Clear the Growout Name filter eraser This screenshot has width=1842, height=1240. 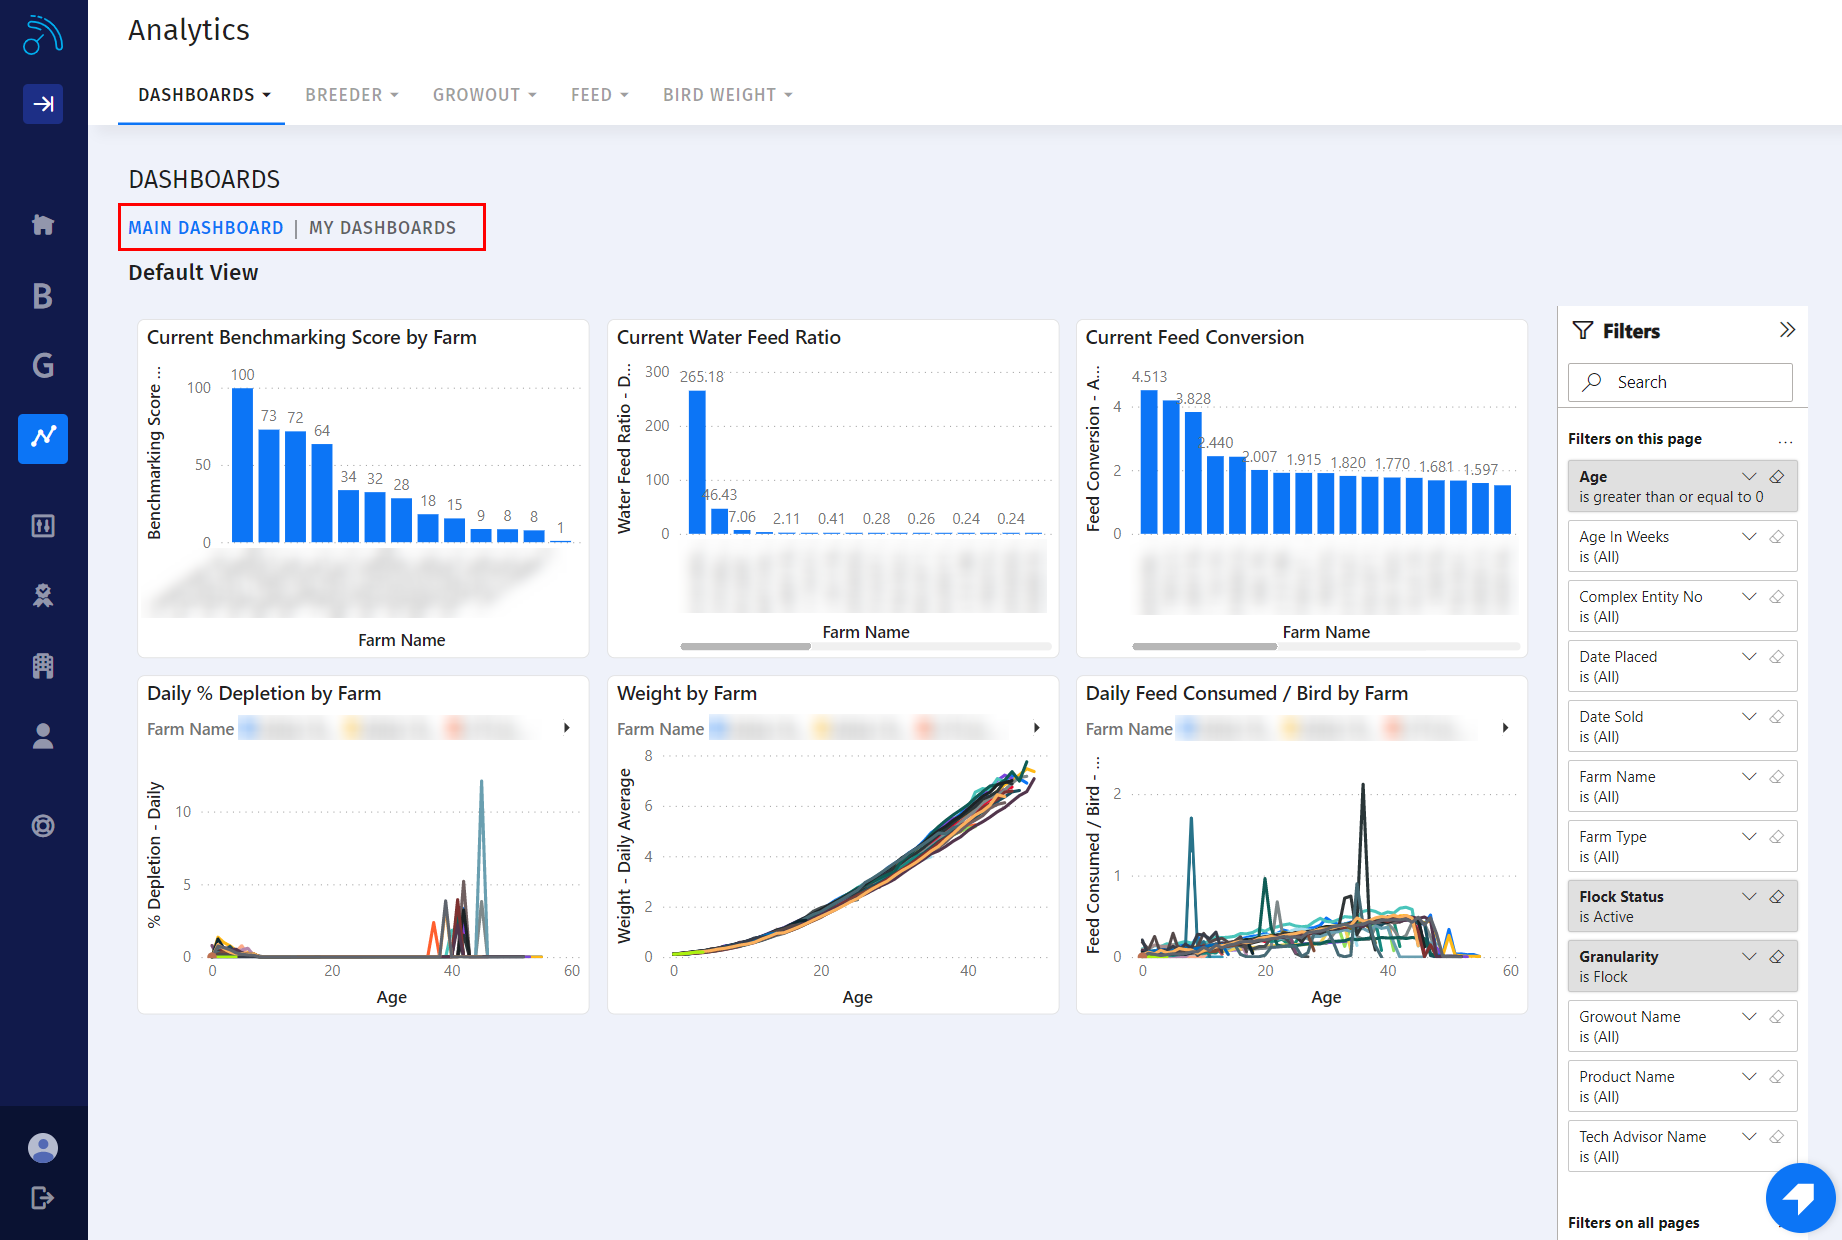coord(1777,1017)
